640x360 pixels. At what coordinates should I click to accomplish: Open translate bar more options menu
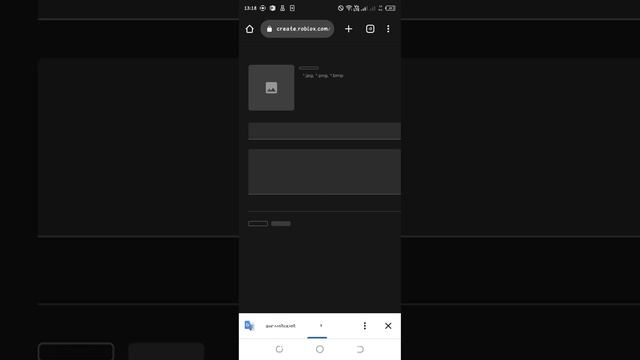point(365,326)
